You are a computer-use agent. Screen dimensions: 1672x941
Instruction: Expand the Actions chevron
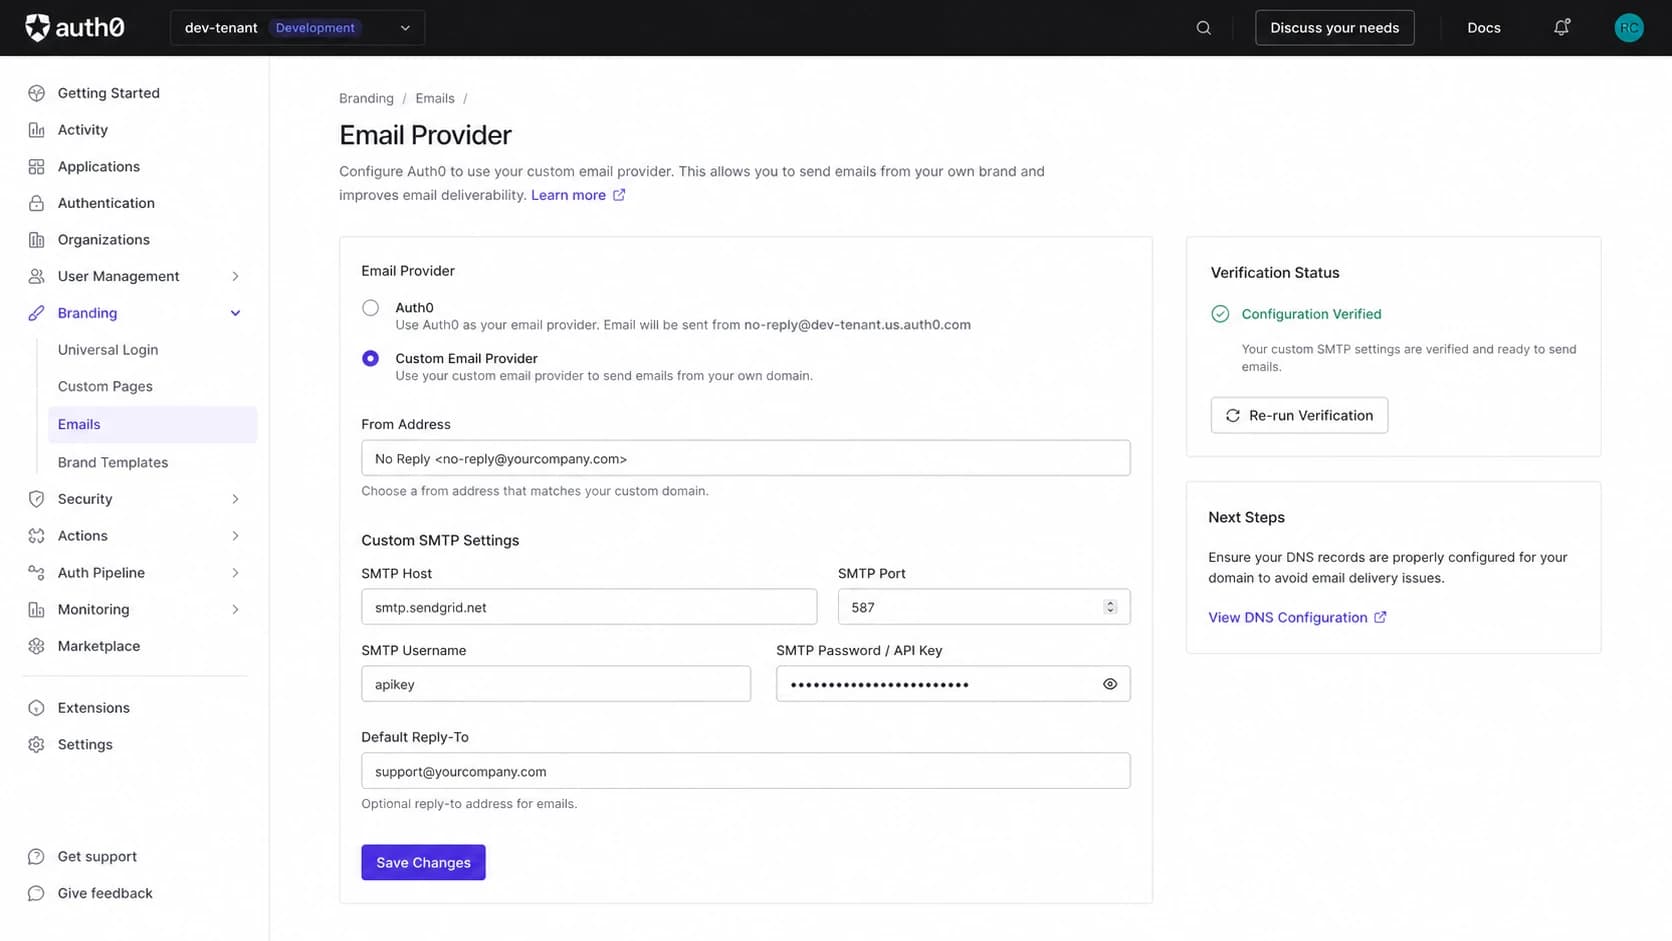236,536
